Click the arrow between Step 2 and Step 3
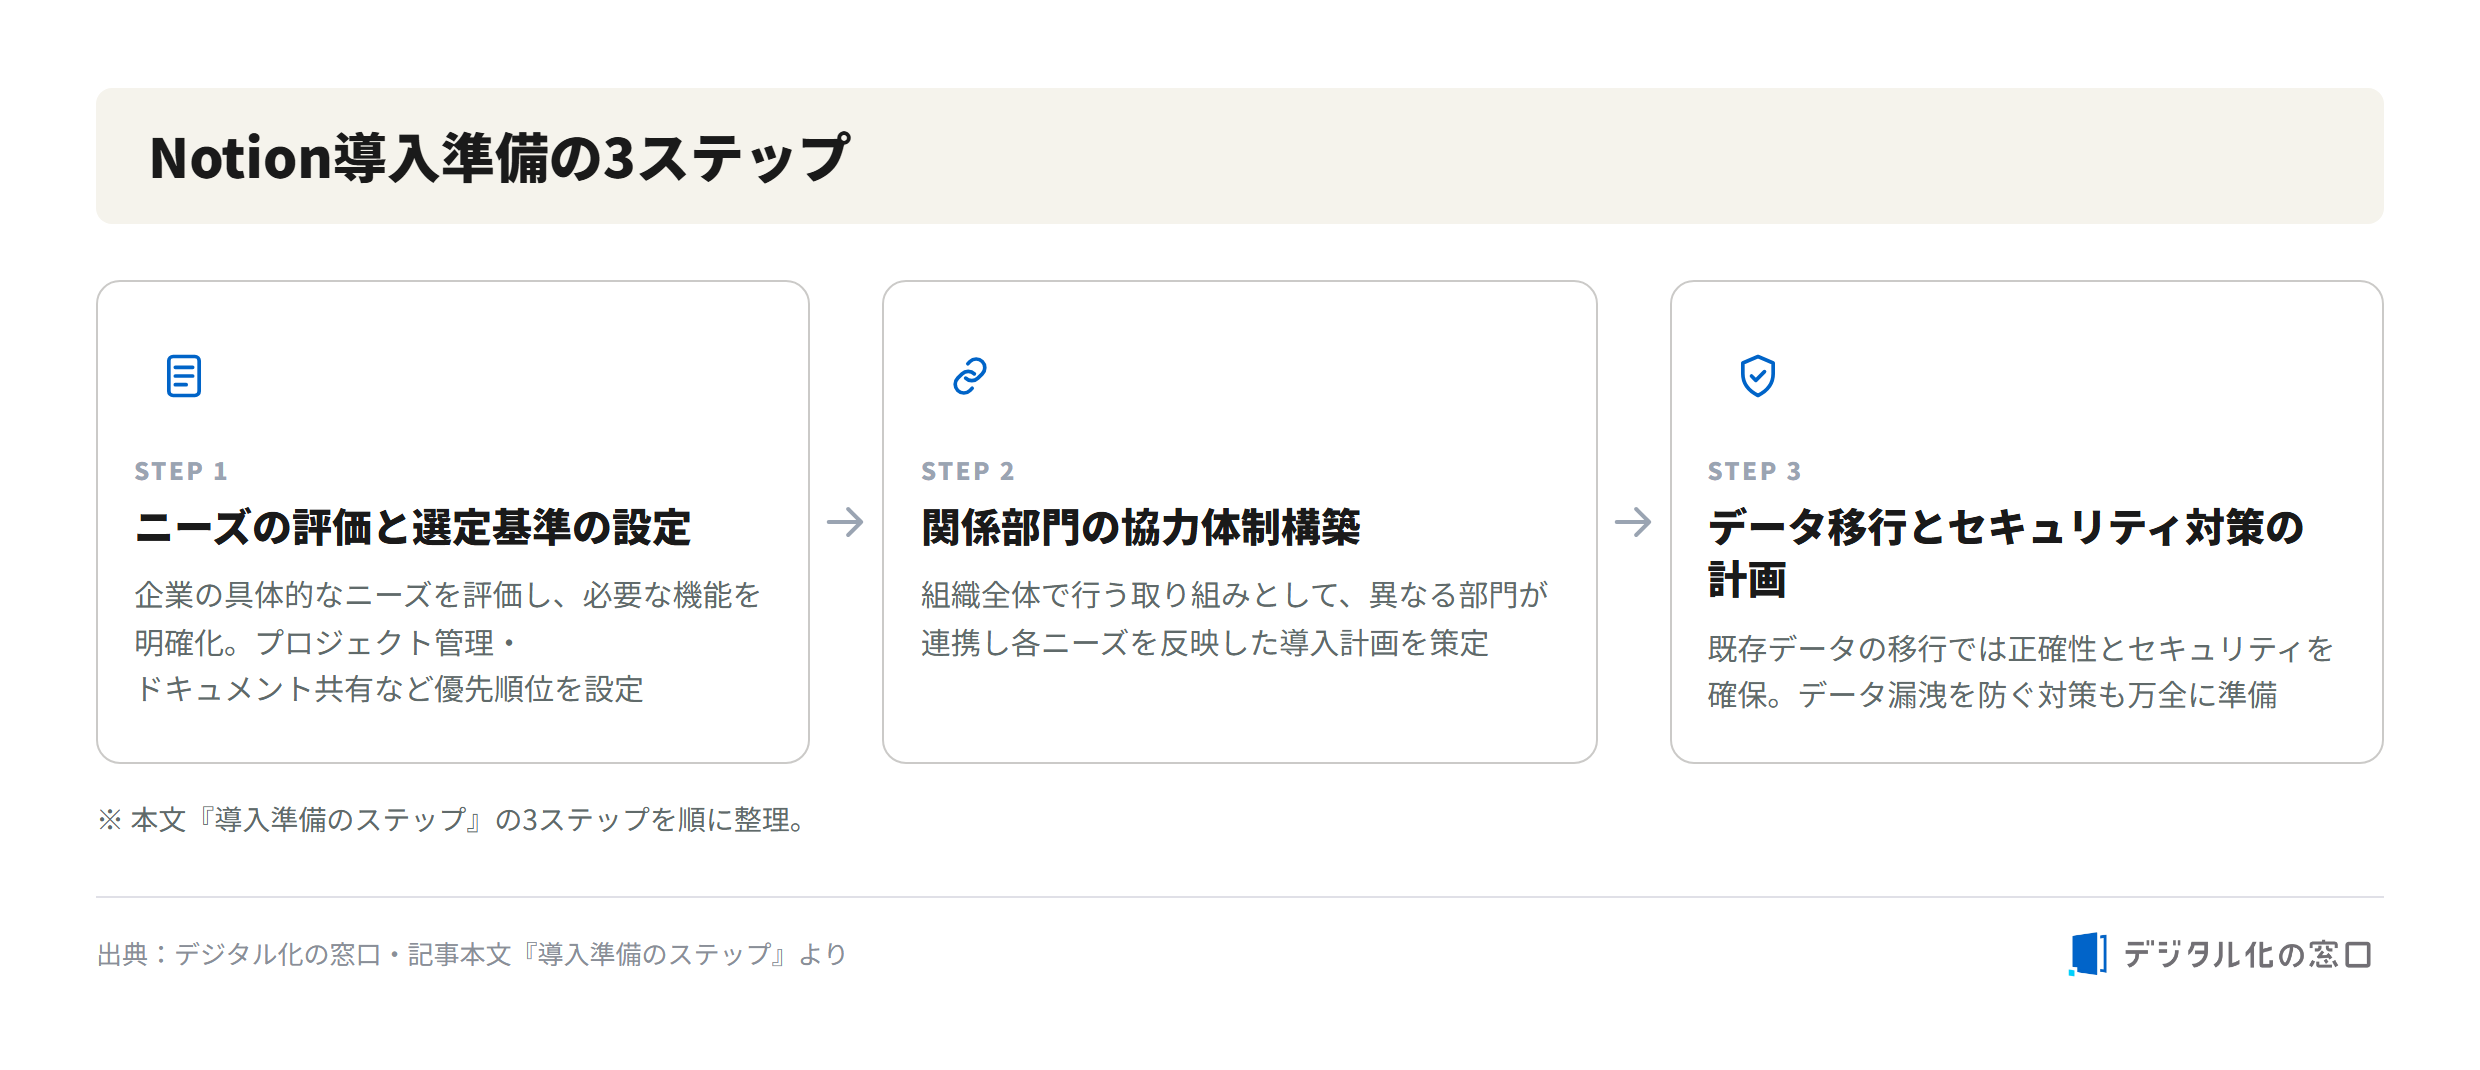 1633,522
